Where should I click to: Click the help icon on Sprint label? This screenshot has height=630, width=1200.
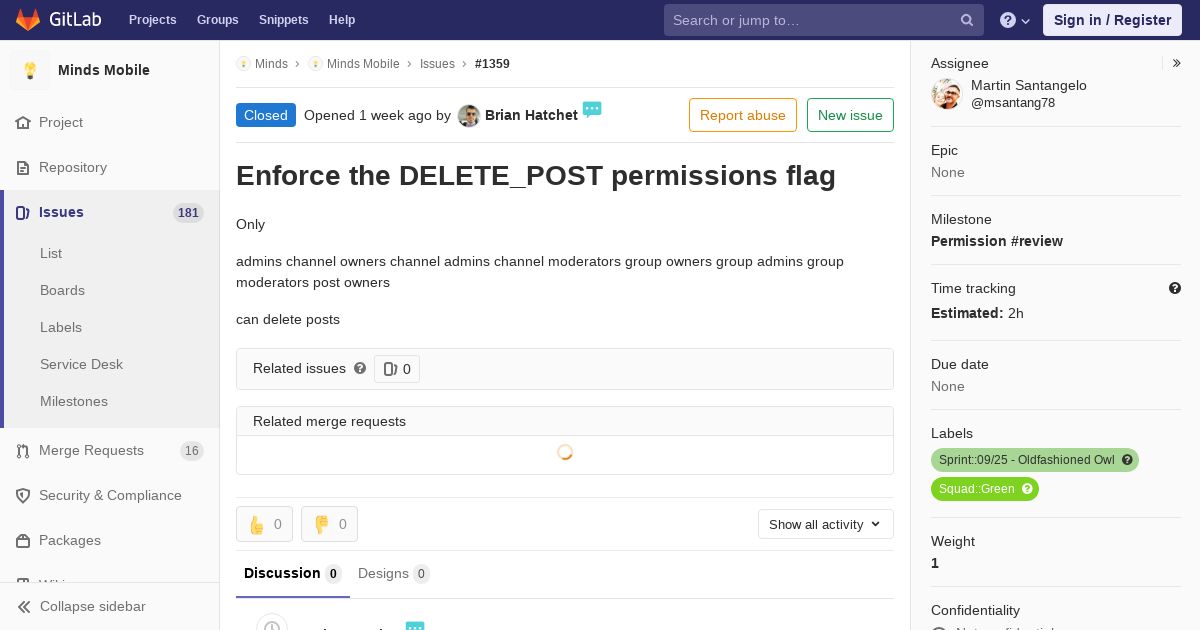click(x=1127, y=460)
